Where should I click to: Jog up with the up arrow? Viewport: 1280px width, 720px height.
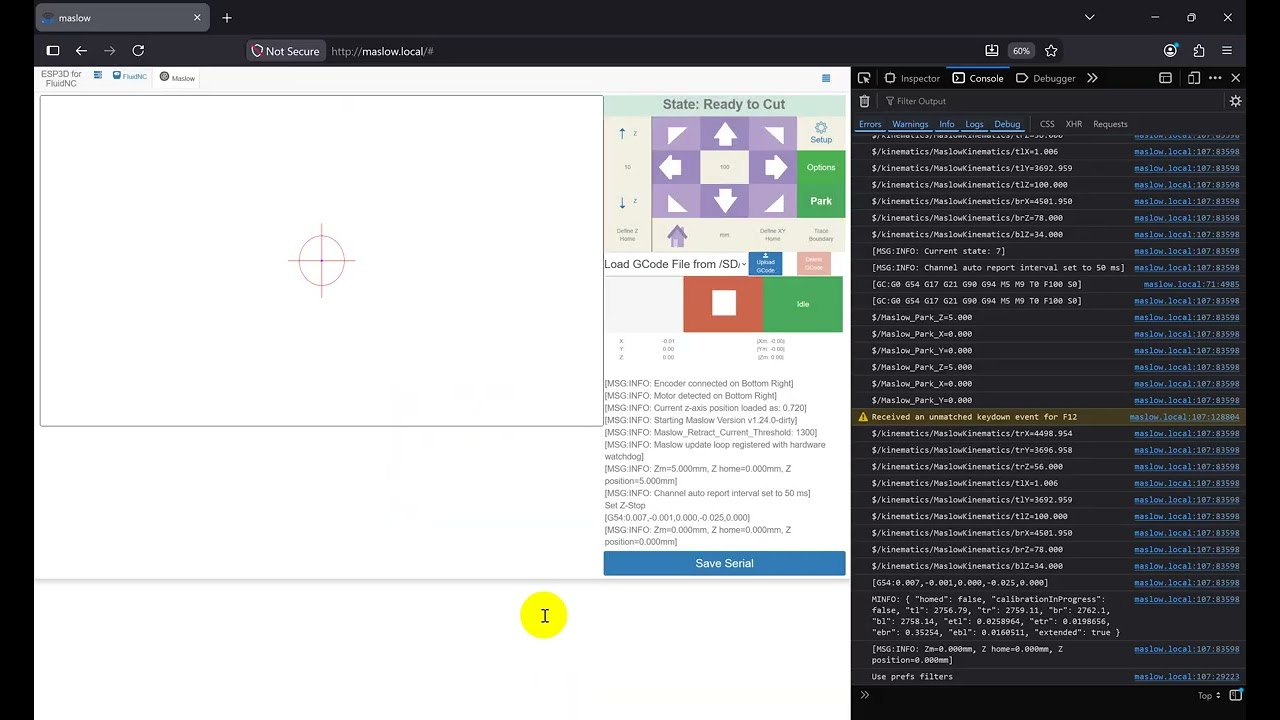725,134
